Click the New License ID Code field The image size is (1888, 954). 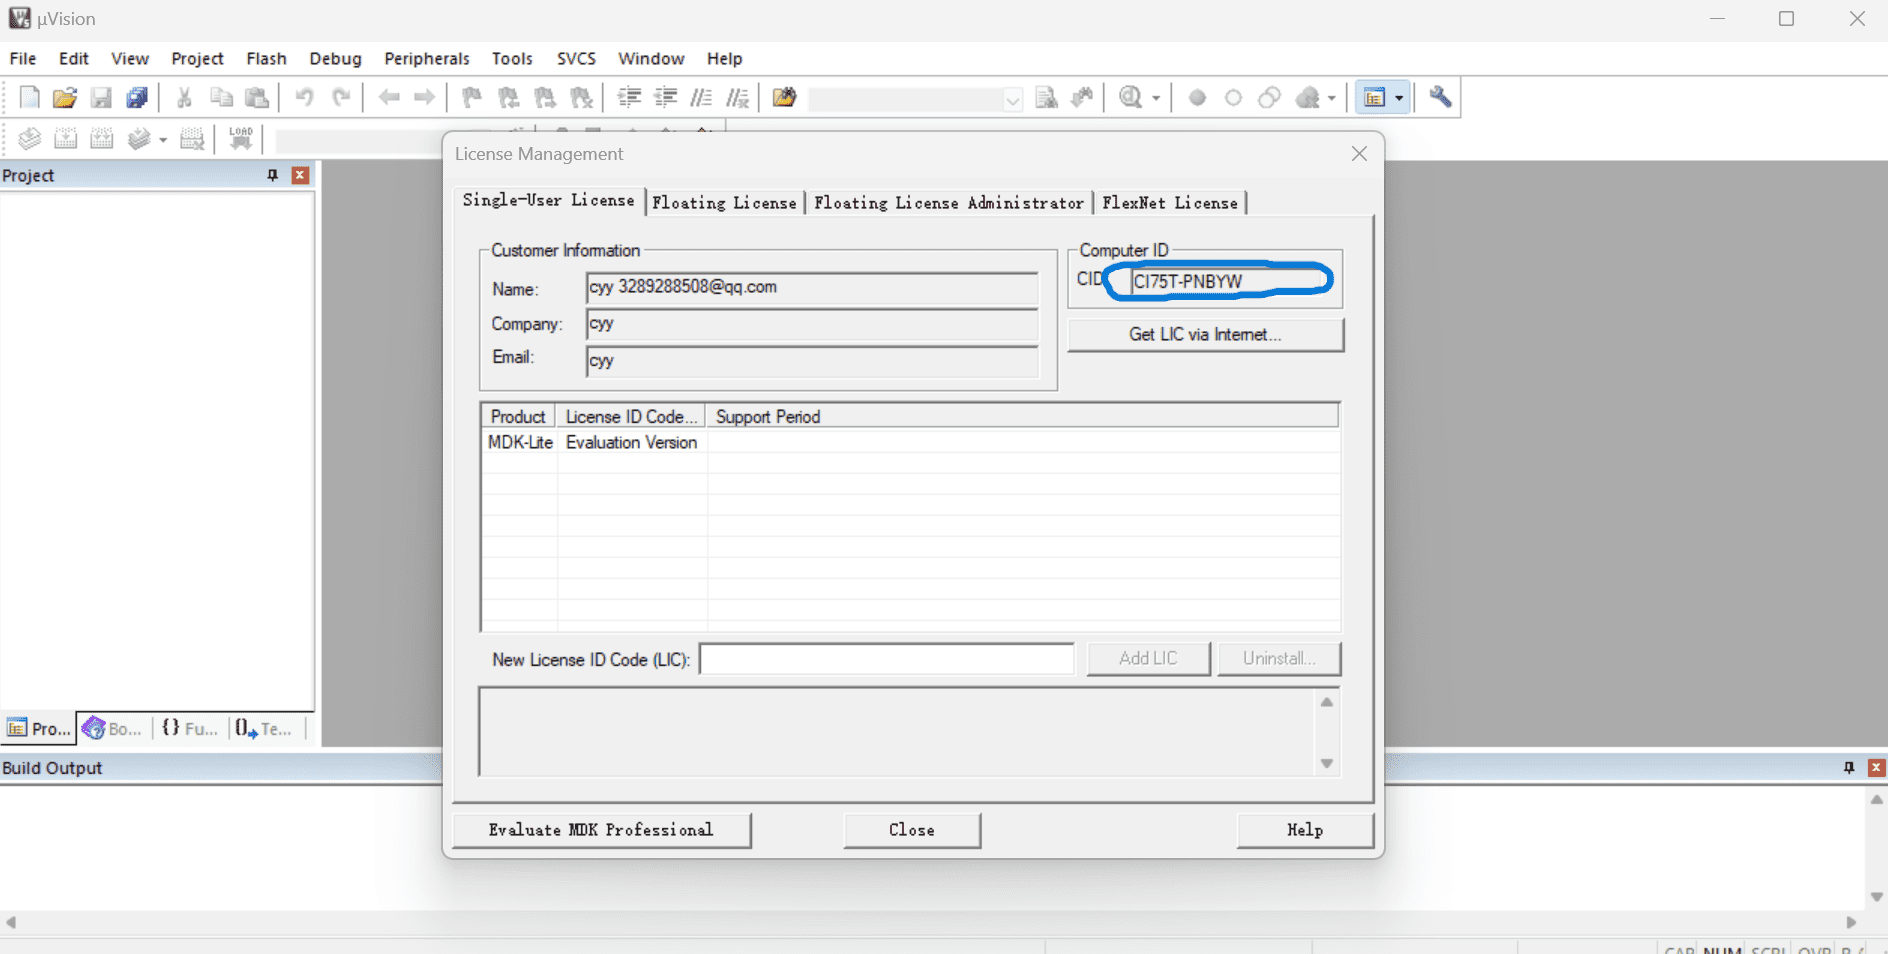[x=886, y=659]
